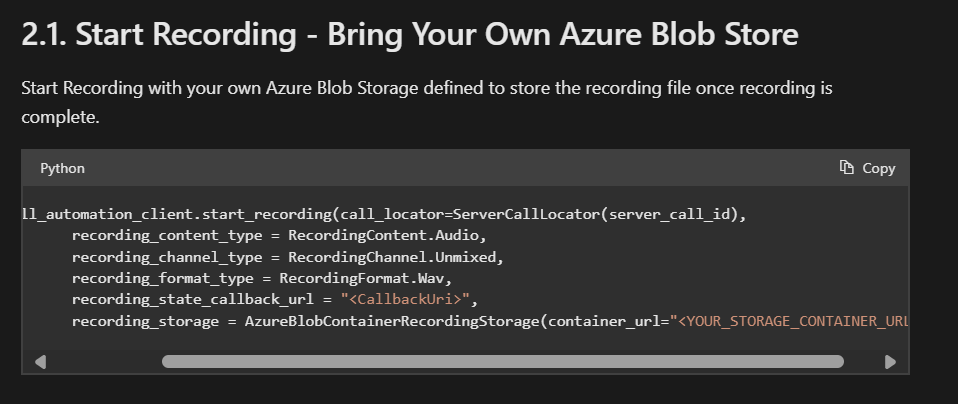Click recording_state_callback_url parameter name

[193, 299]
